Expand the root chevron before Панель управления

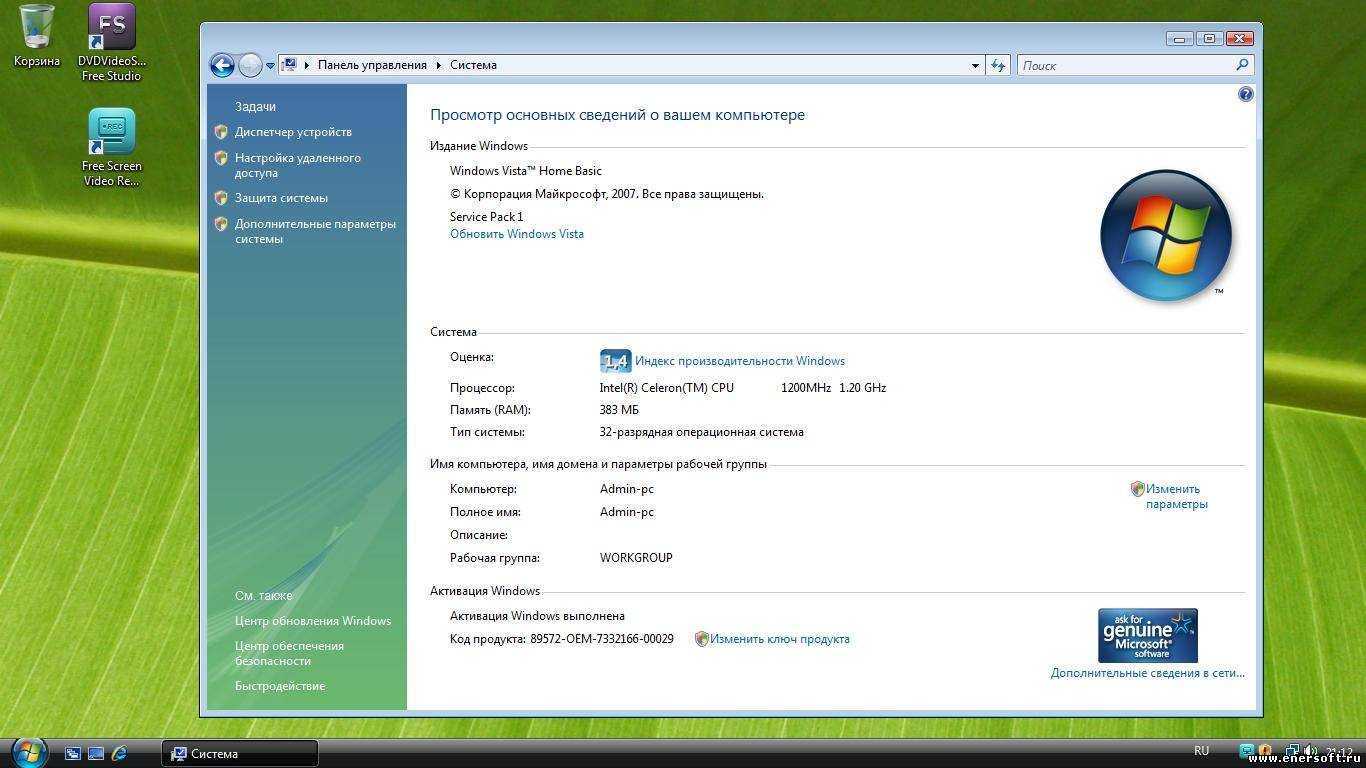coord(307,65)
